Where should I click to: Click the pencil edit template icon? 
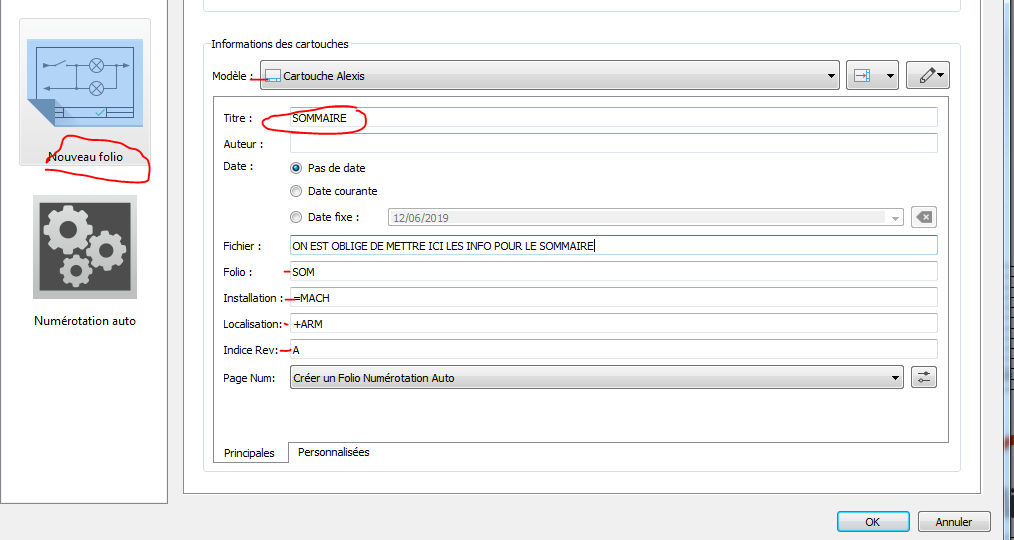927,76
